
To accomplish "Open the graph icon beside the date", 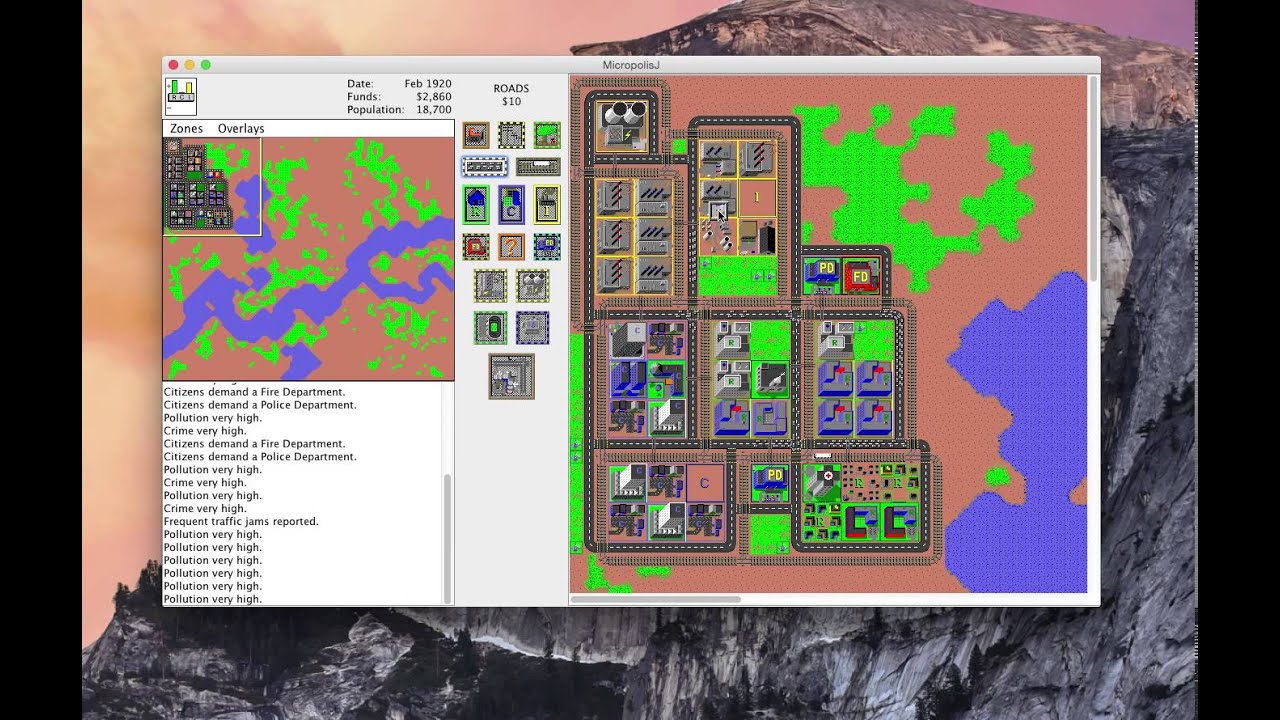I will [181, 97].
